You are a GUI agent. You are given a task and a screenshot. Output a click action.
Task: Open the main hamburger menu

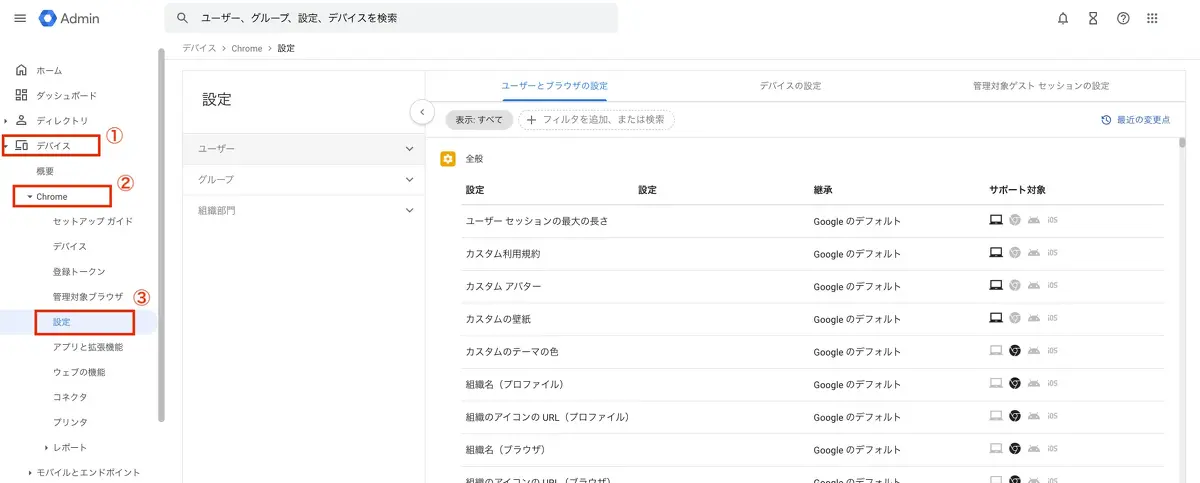tap(20, 18)
